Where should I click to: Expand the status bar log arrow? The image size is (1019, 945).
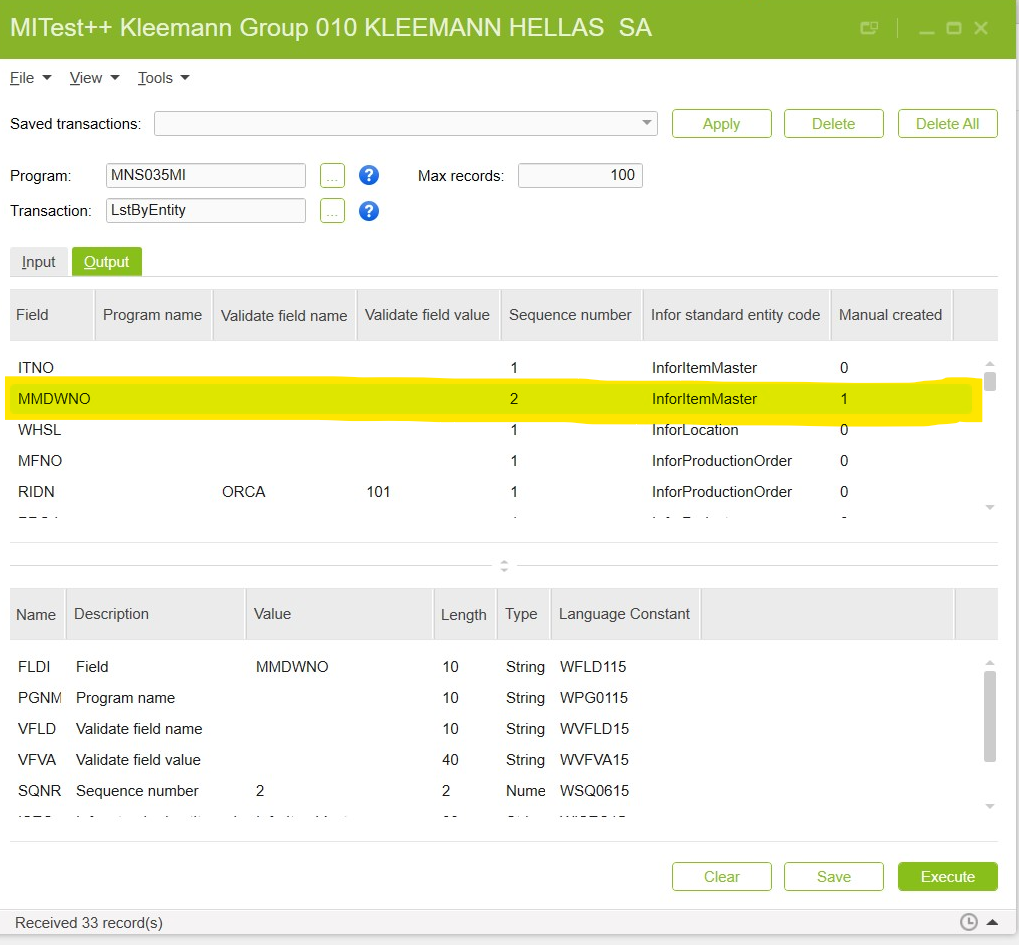992,922
